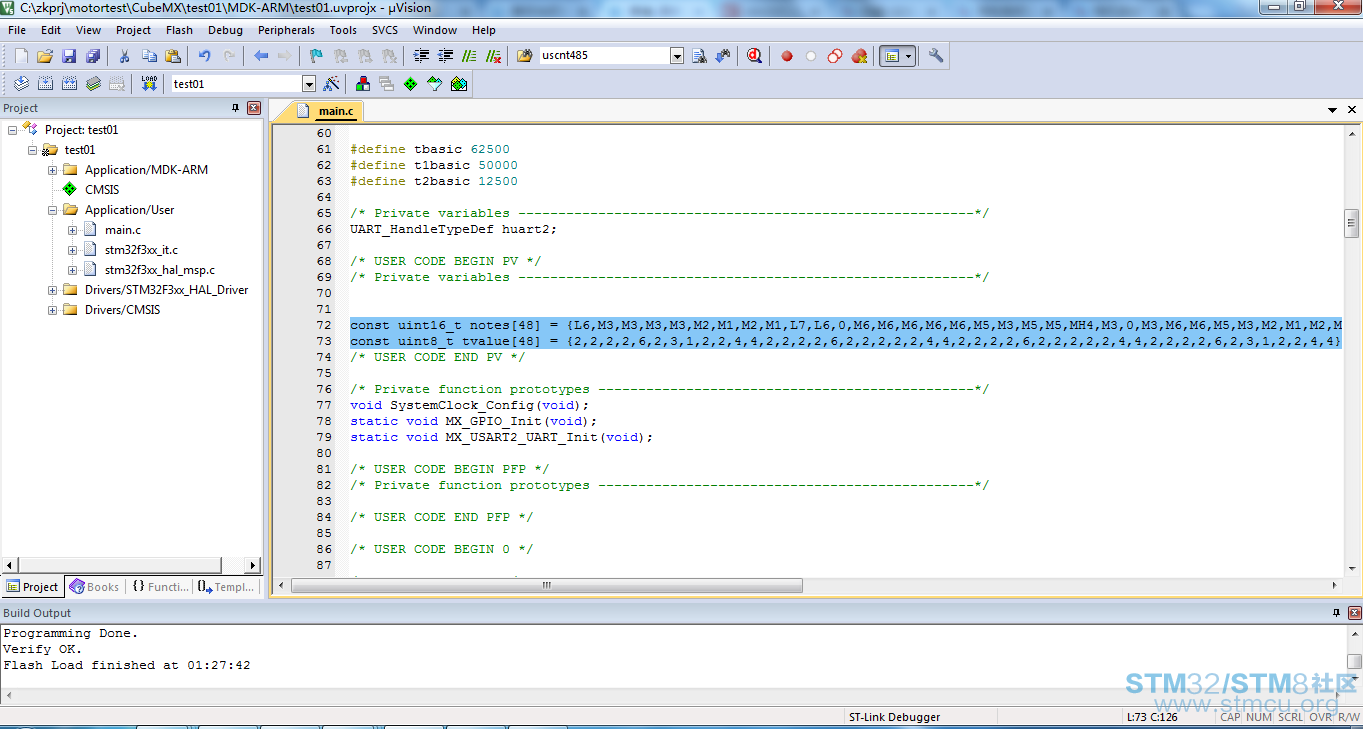The width and height of the screenshot is (1363, 729).
Task: Indent the selected lines
Action: point(421,56)
